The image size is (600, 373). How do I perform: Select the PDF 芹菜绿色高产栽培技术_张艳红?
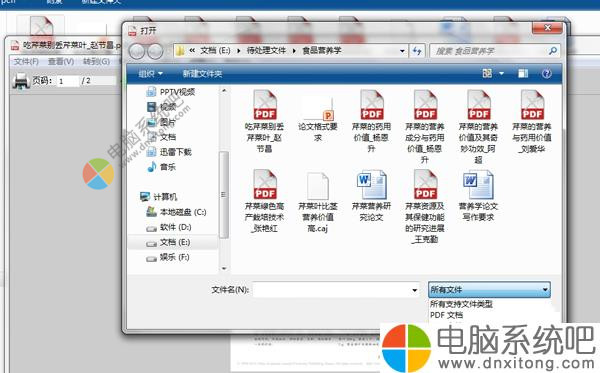click(x=264, y=201)
